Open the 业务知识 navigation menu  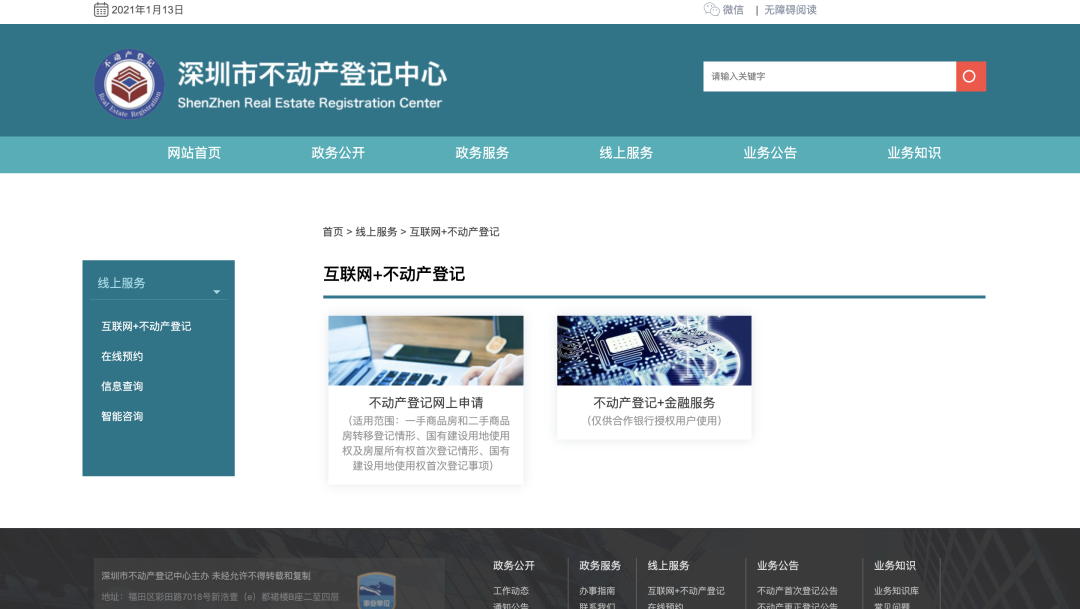point(913,154)
